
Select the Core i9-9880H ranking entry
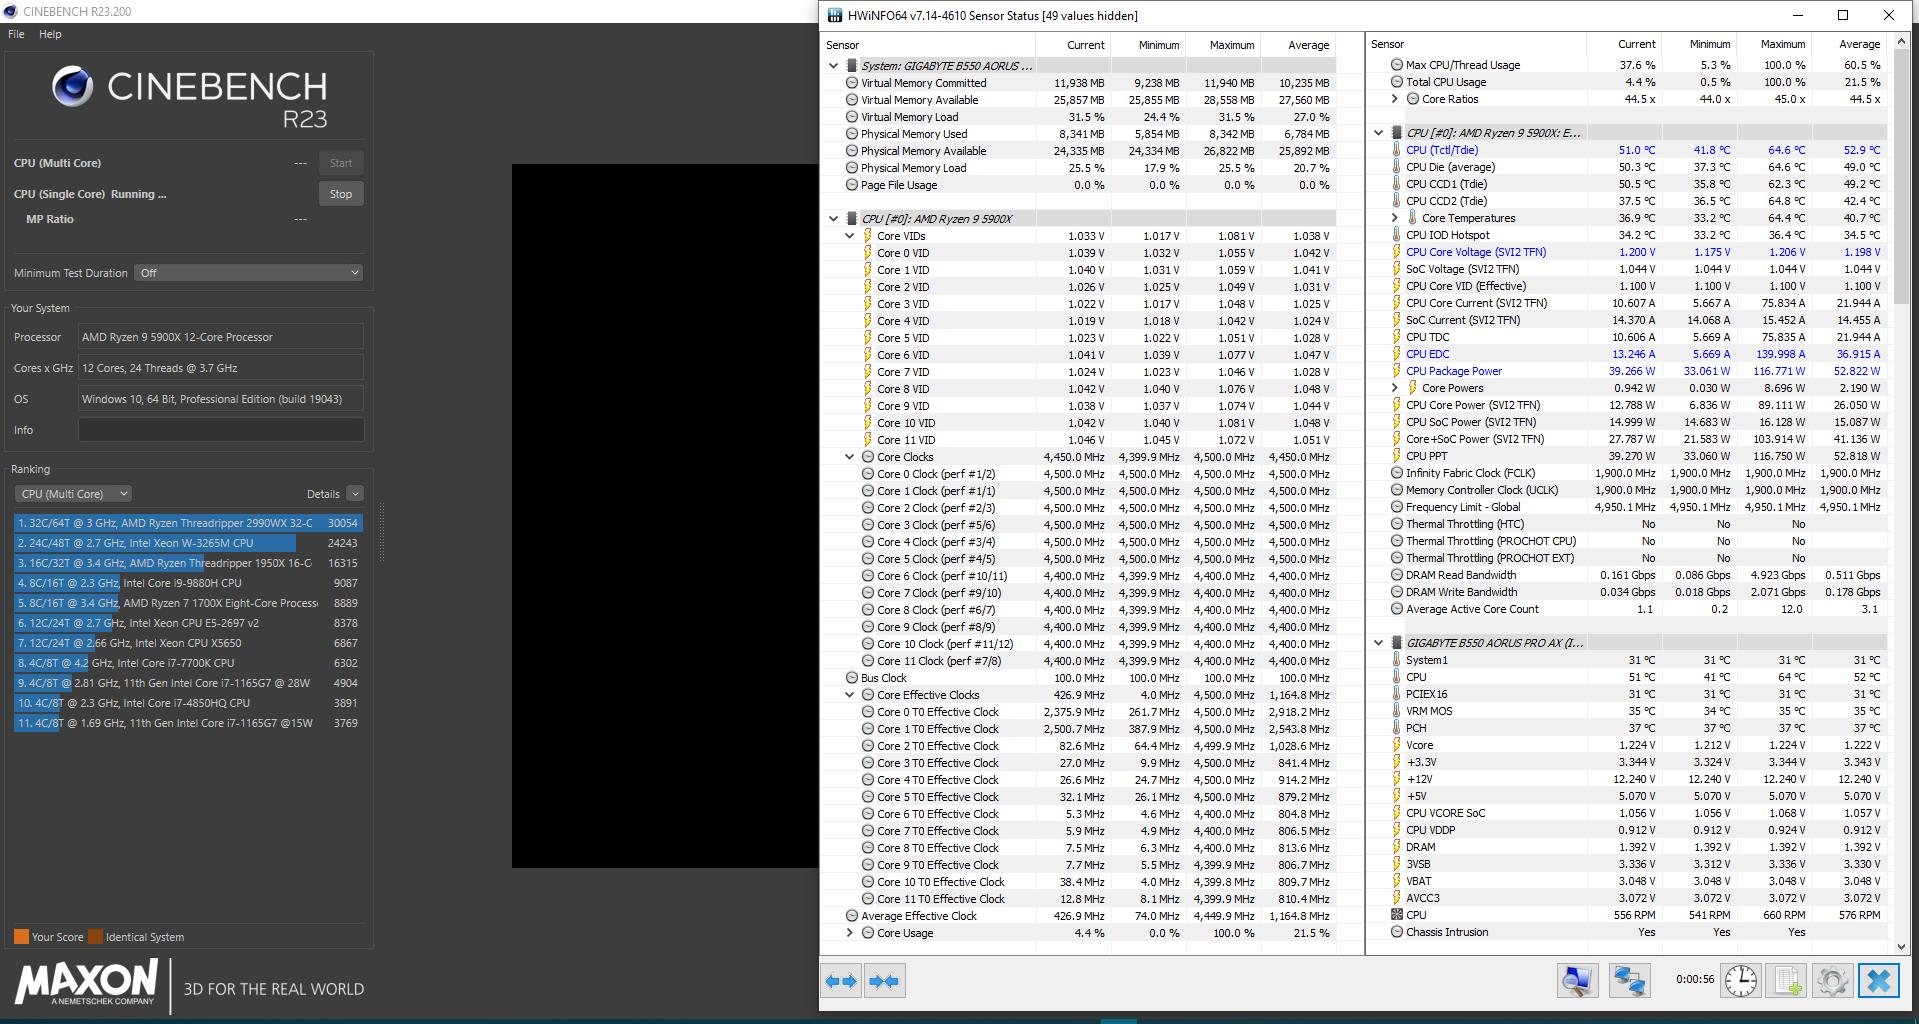point(188,583)
